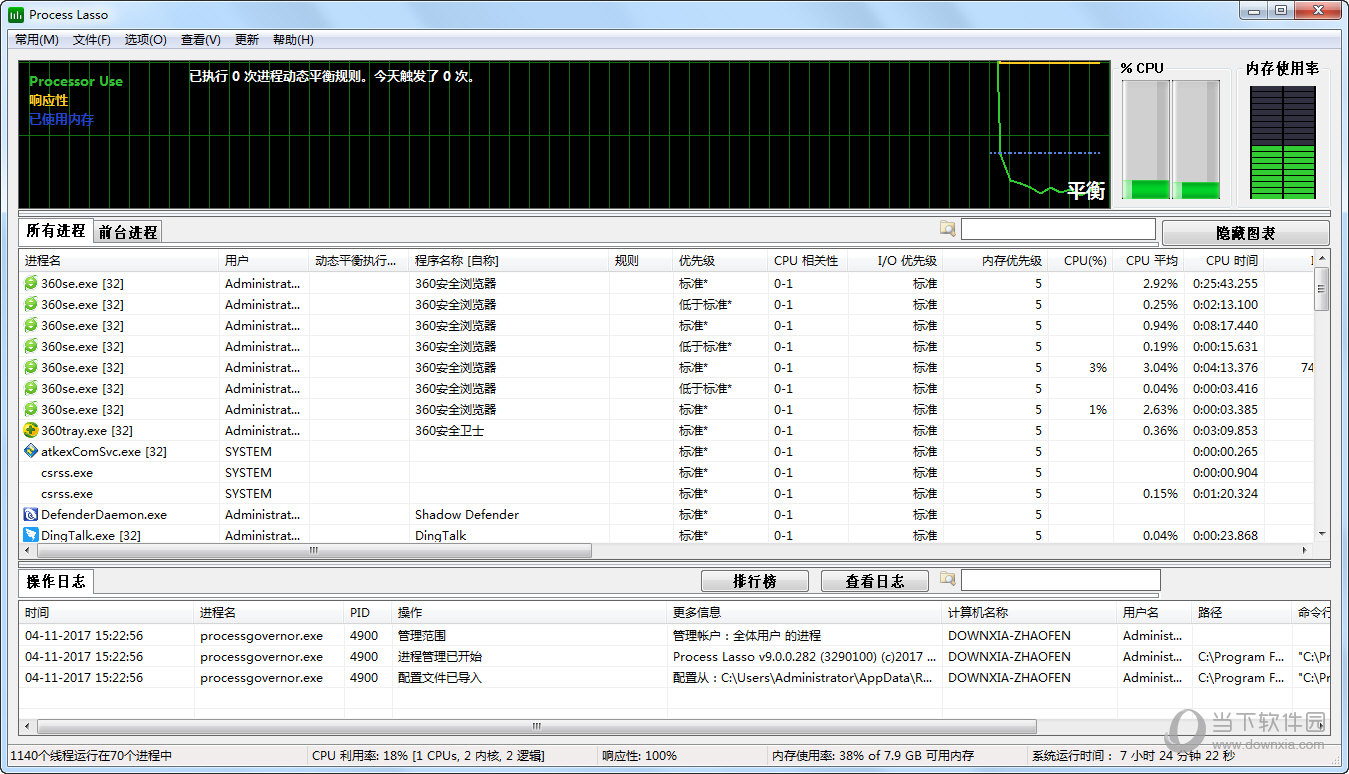Click the CPU 利用率 18% status bar entry

pyautogui.click(x=428, y=756)
